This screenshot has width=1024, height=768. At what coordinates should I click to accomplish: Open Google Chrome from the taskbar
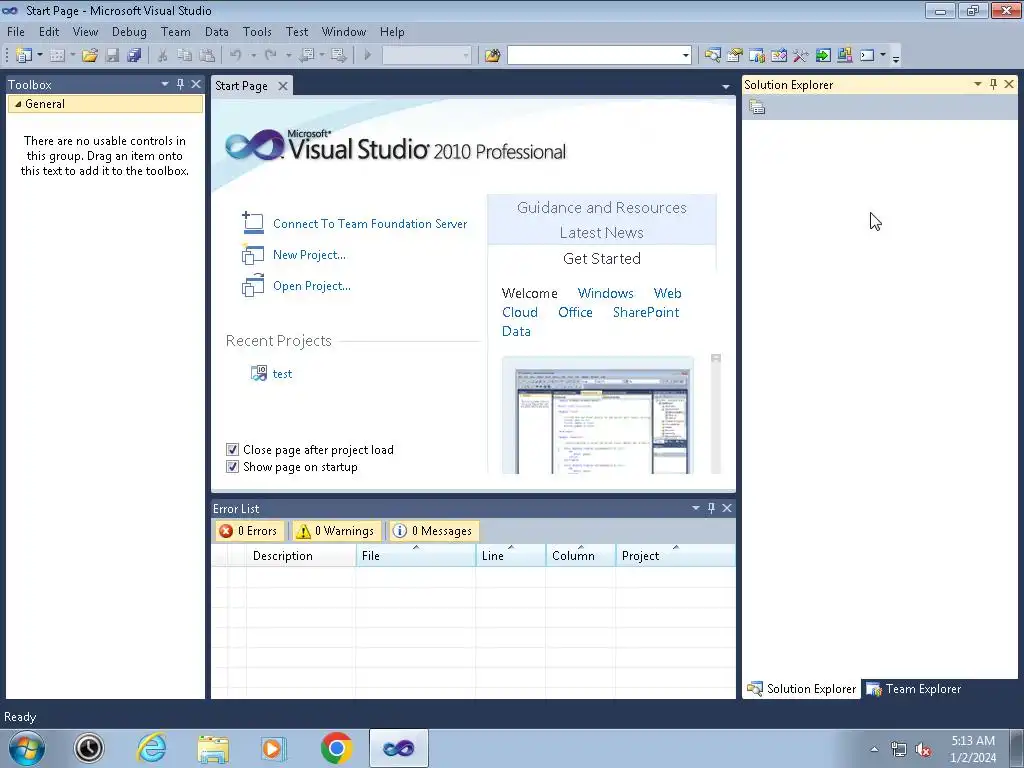point(336,748)
